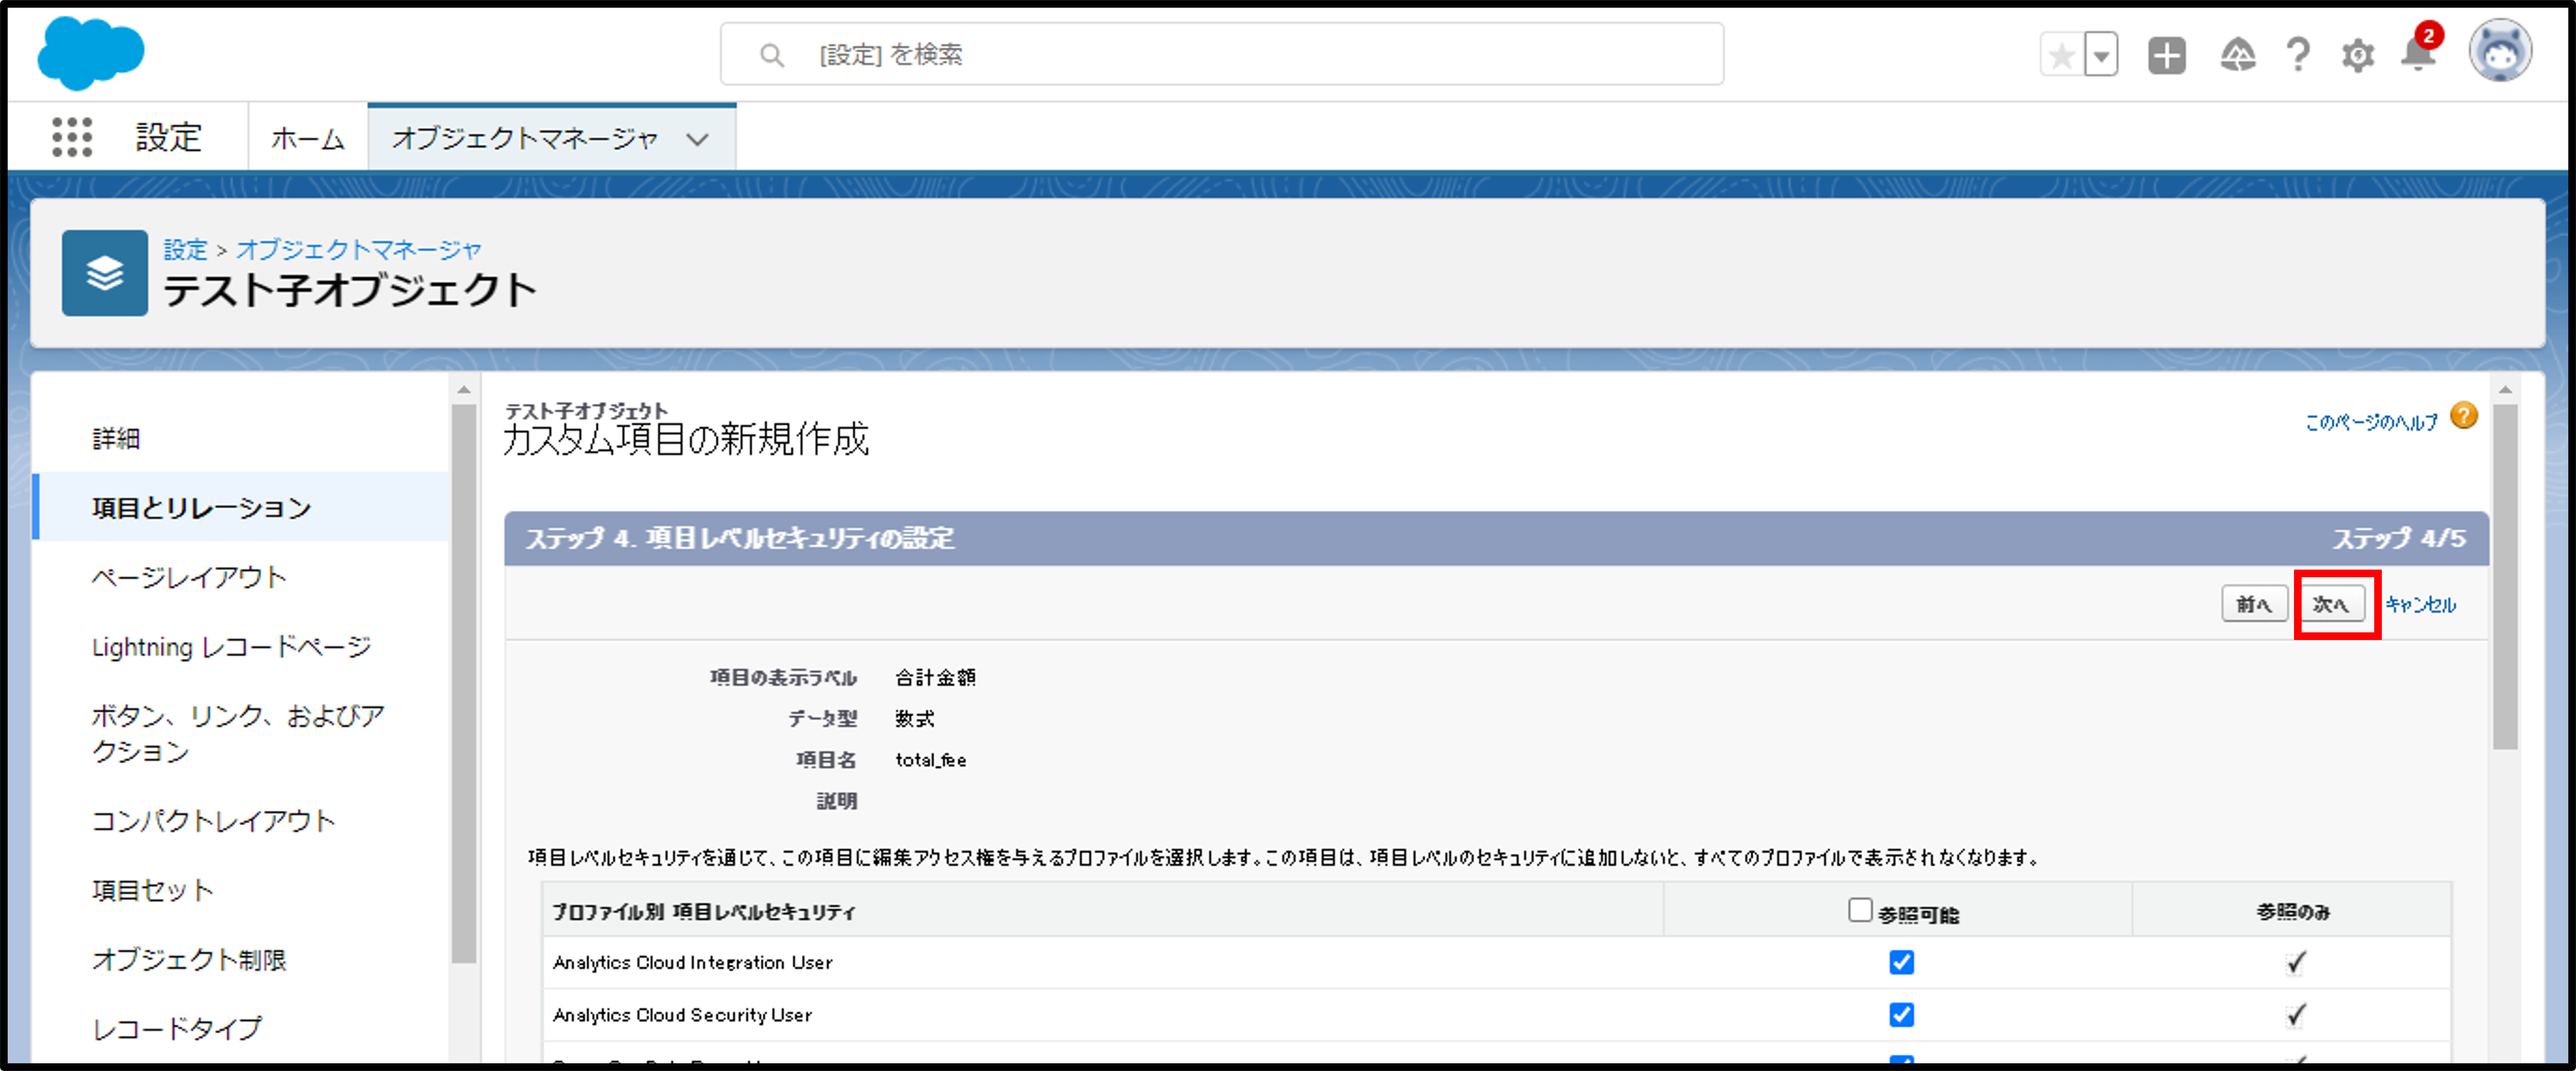2576x1071 pixels.
Task: Open the notifications bell
Action: tap(2417, 55)
